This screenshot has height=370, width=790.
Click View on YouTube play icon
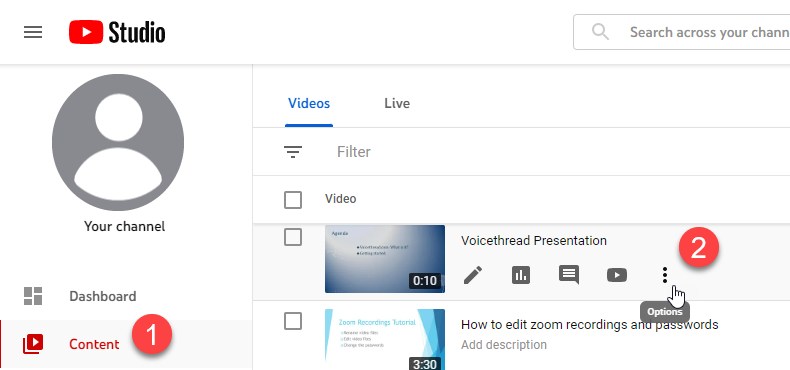click(617, 275)
